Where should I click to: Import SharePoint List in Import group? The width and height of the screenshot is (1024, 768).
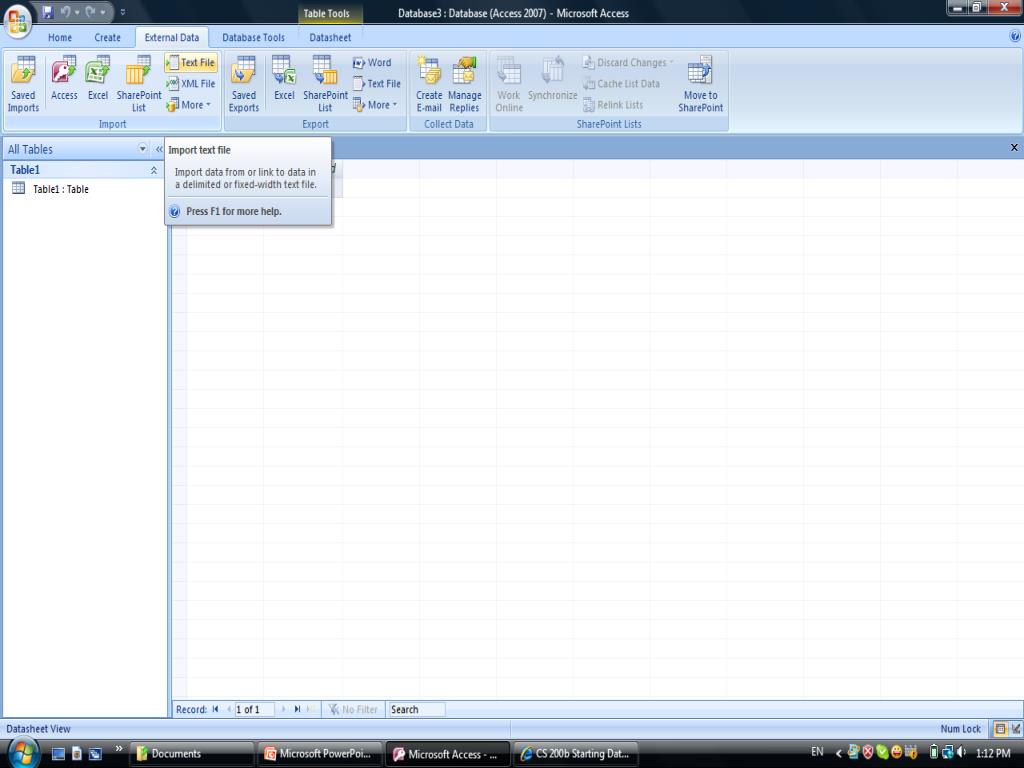coord(138,84)
